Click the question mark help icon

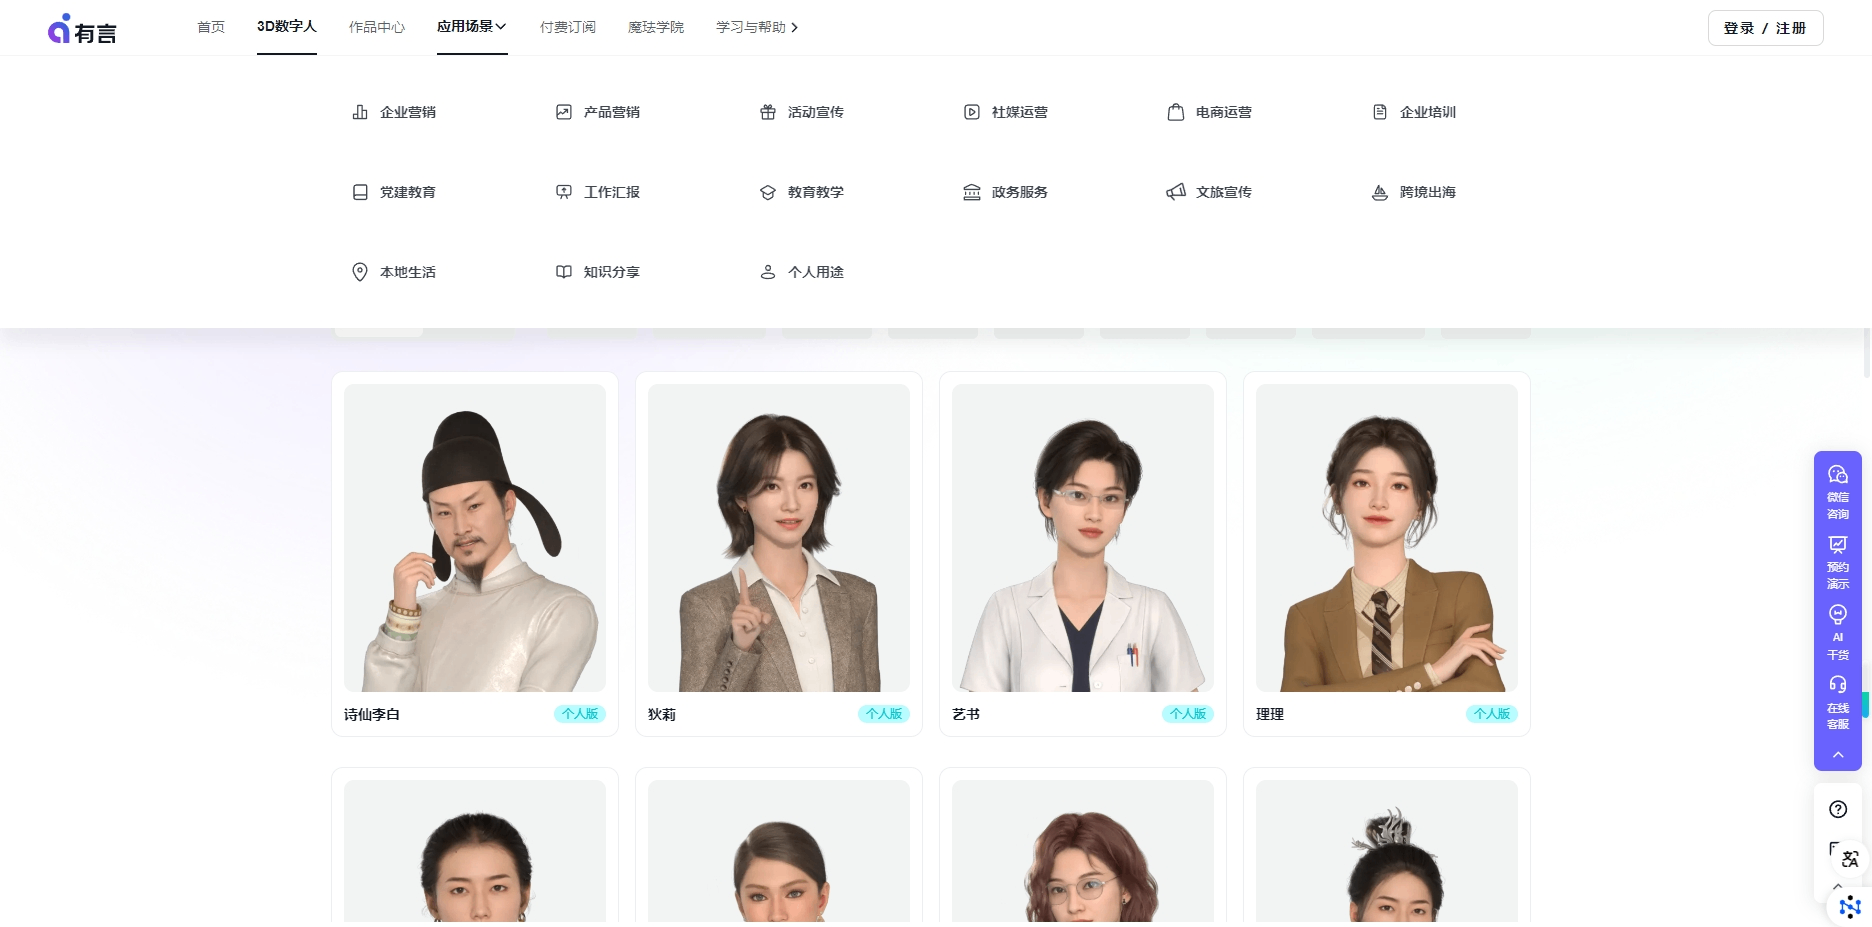[x=1838, y=809]
